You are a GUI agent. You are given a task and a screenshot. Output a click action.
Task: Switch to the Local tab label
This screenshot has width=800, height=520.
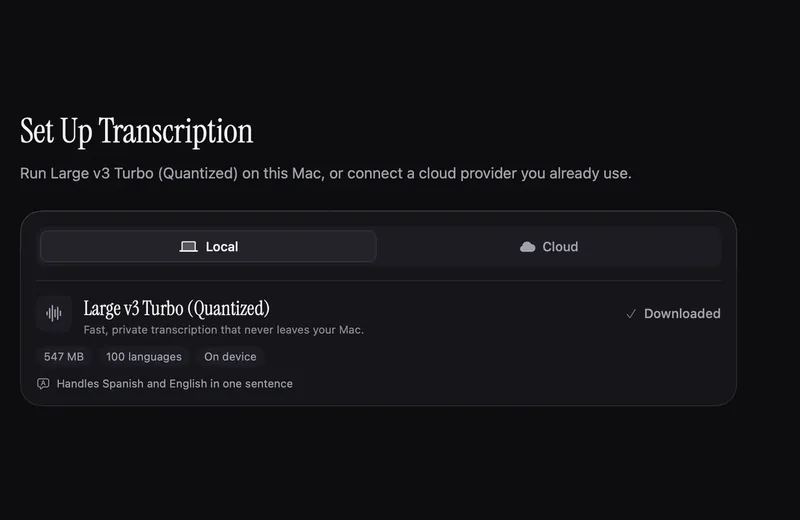click(x=222, y=247)
